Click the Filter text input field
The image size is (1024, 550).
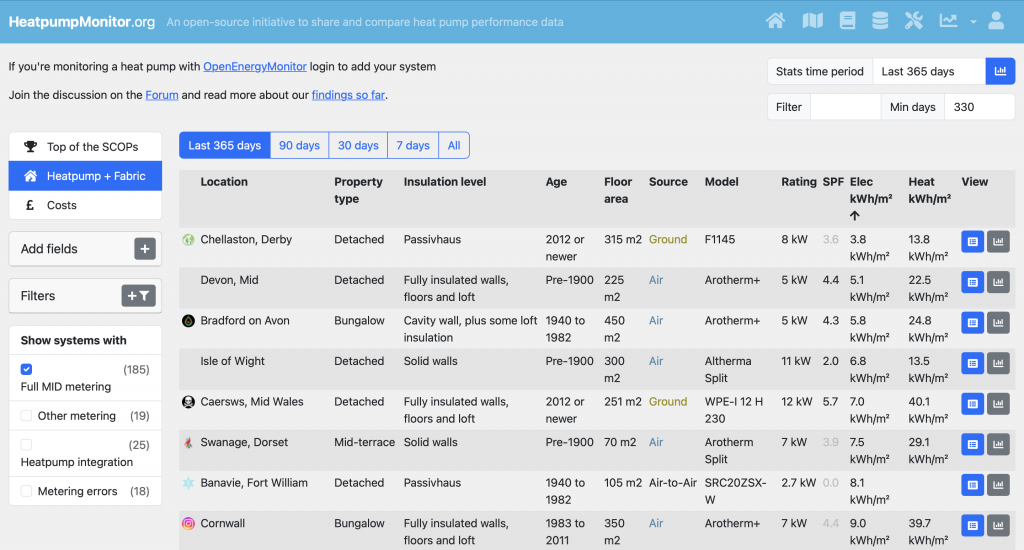pyautogui.click(x=845, y=107)
